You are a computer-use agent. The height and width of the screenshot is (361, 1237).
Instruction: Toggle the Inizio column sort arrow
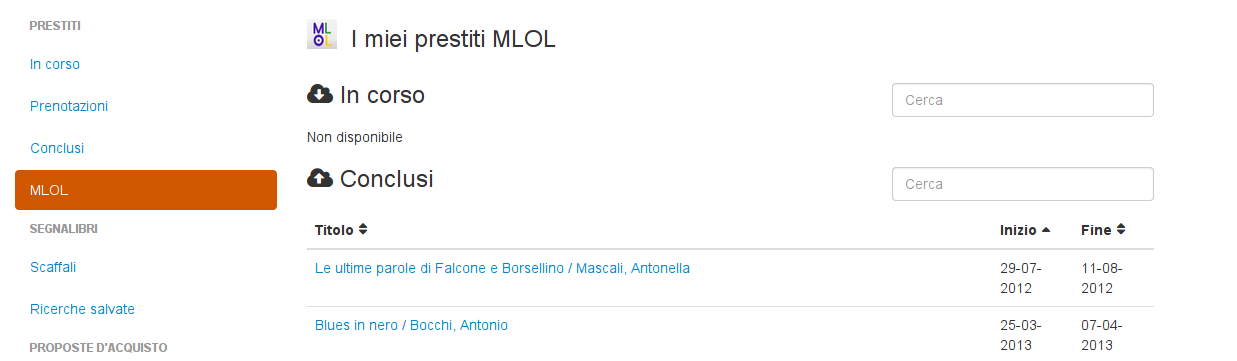point(1046,230)
